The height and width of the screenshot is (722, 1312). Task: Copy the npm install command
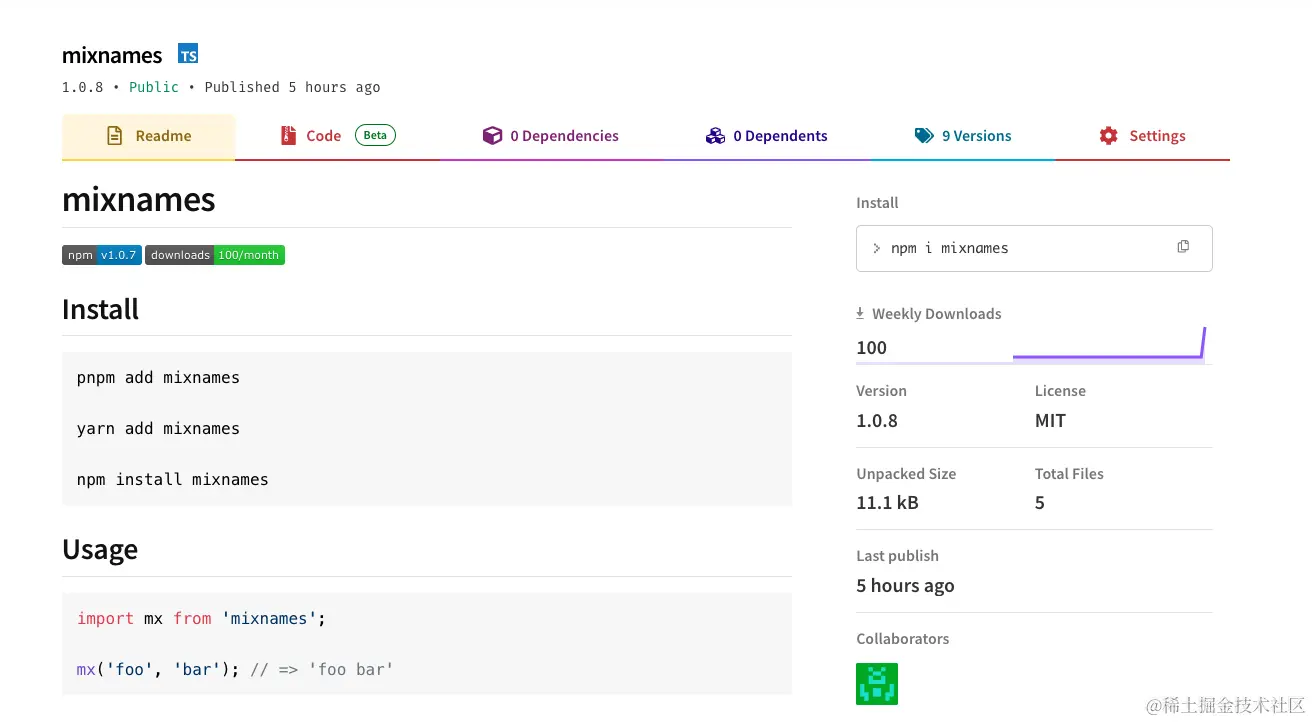[x=1183, y=247]
